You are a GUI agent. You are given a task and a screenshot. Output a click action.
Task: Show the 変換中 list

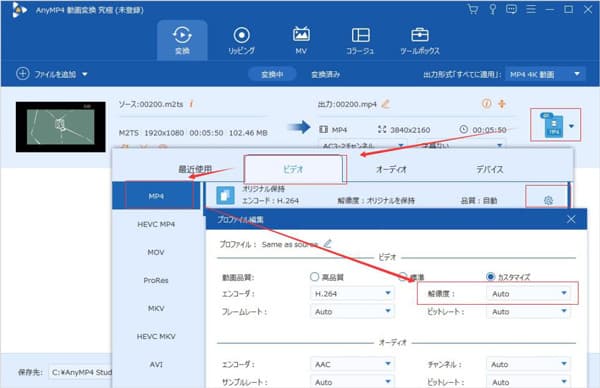272,74
